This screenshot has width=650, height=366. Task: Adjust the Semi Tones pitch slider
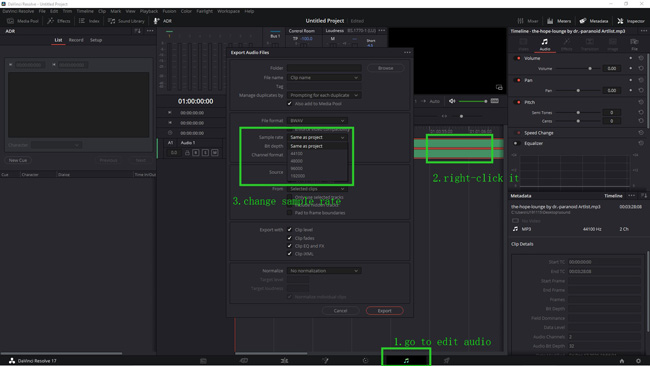578,112
